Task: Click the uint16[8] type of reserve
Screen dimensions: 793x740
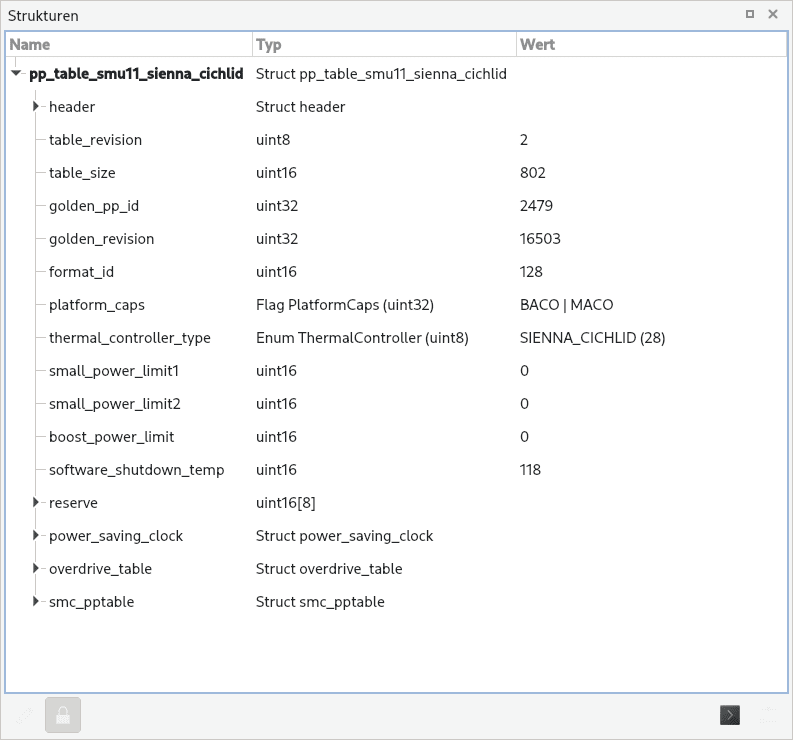Action: pyautogui.click(x=286, y=502)
